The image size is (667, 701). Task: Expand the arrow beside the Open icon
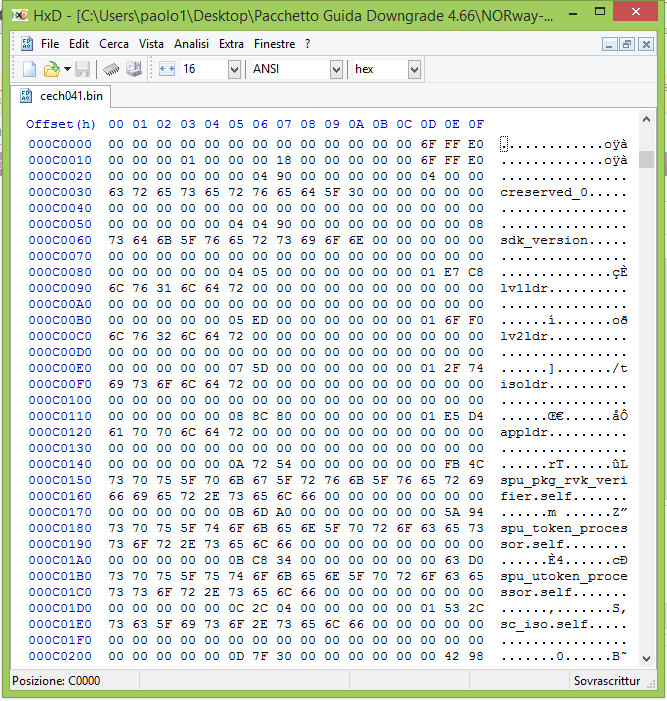tap(66, 69)
